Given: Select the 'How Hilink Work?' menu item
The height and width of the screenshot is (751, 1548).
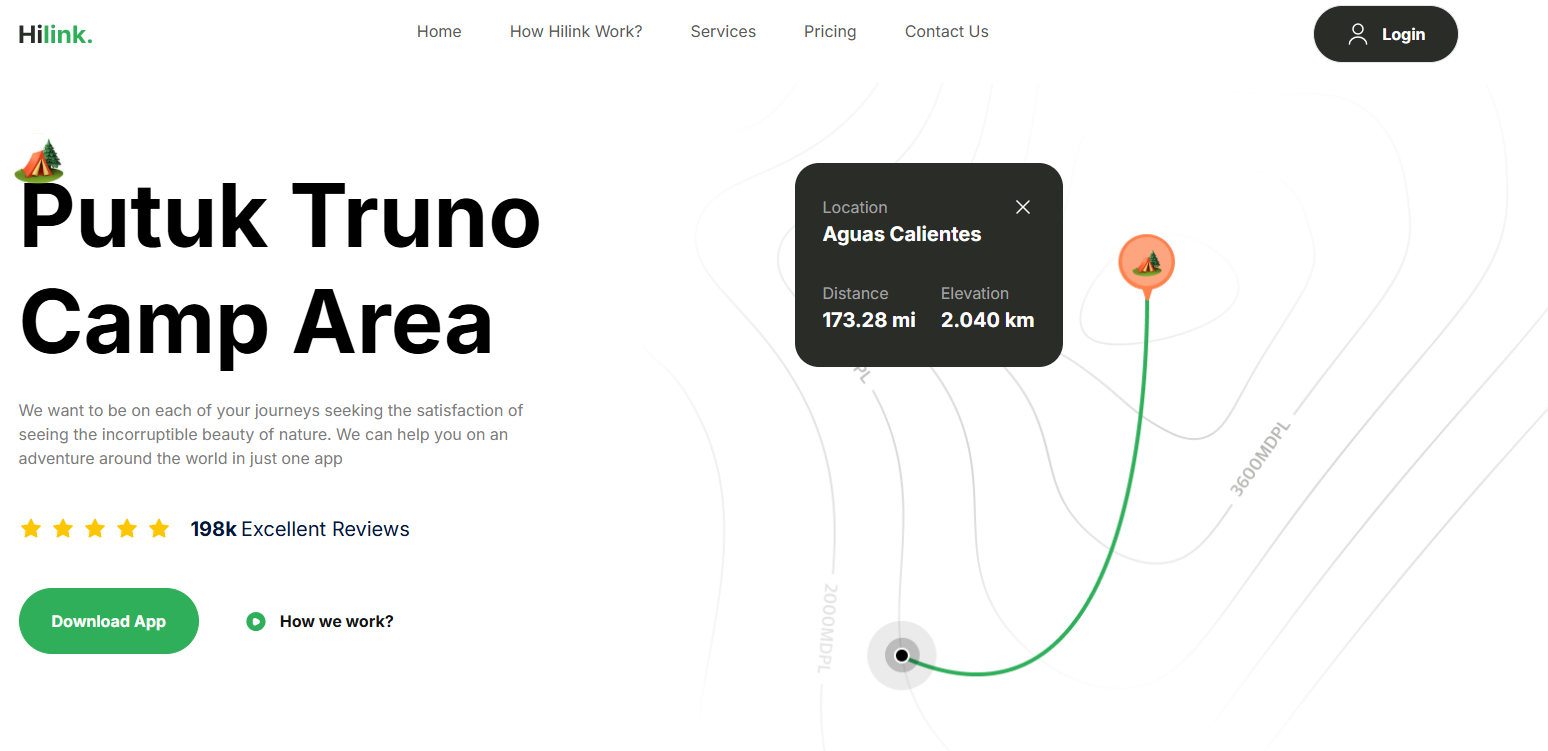Looking at the screenshot, I should 576,31.
